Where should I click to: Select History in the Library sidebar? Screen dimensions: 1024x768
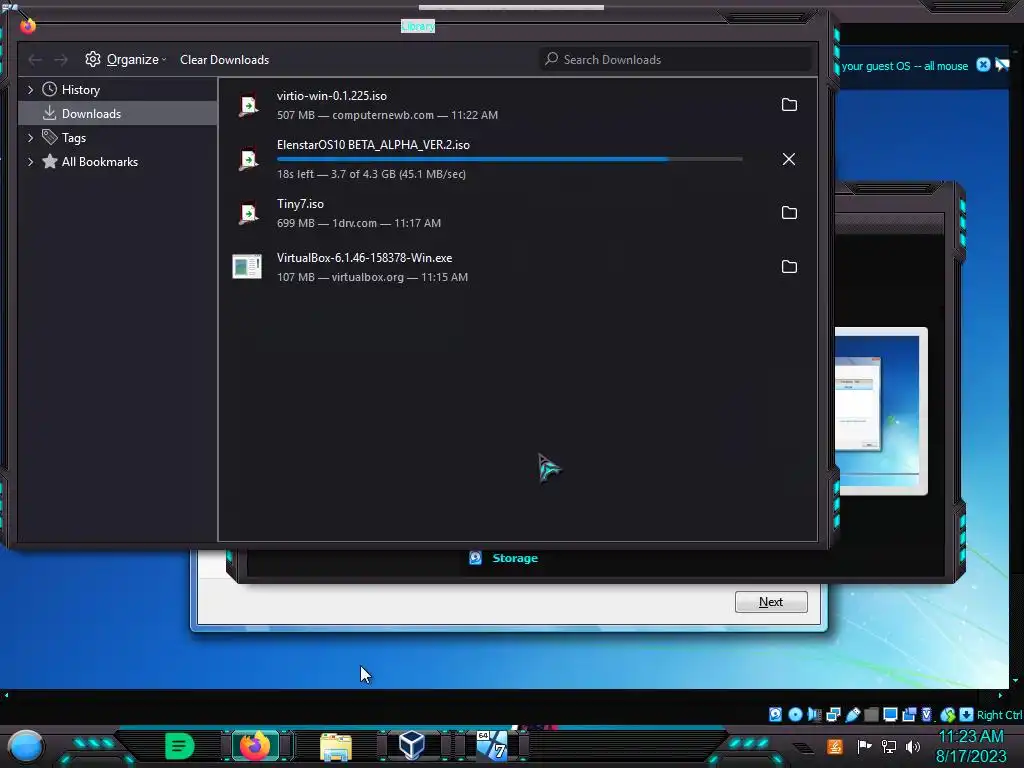pyautogui.click(x=80, y=89)
